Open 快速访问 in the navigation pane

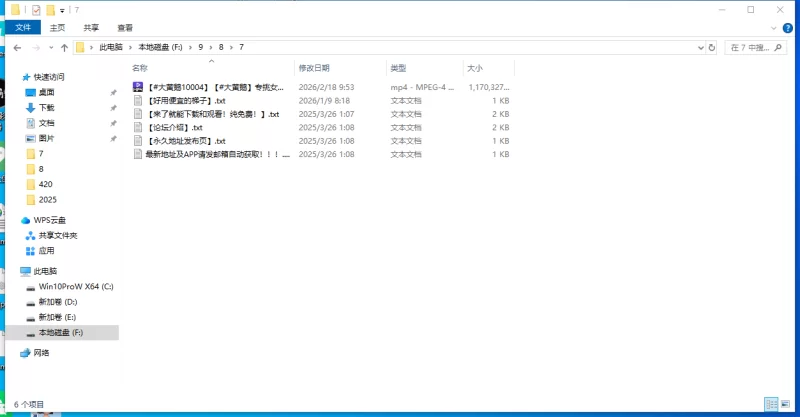pyautogui.click(x=49, y=77)
